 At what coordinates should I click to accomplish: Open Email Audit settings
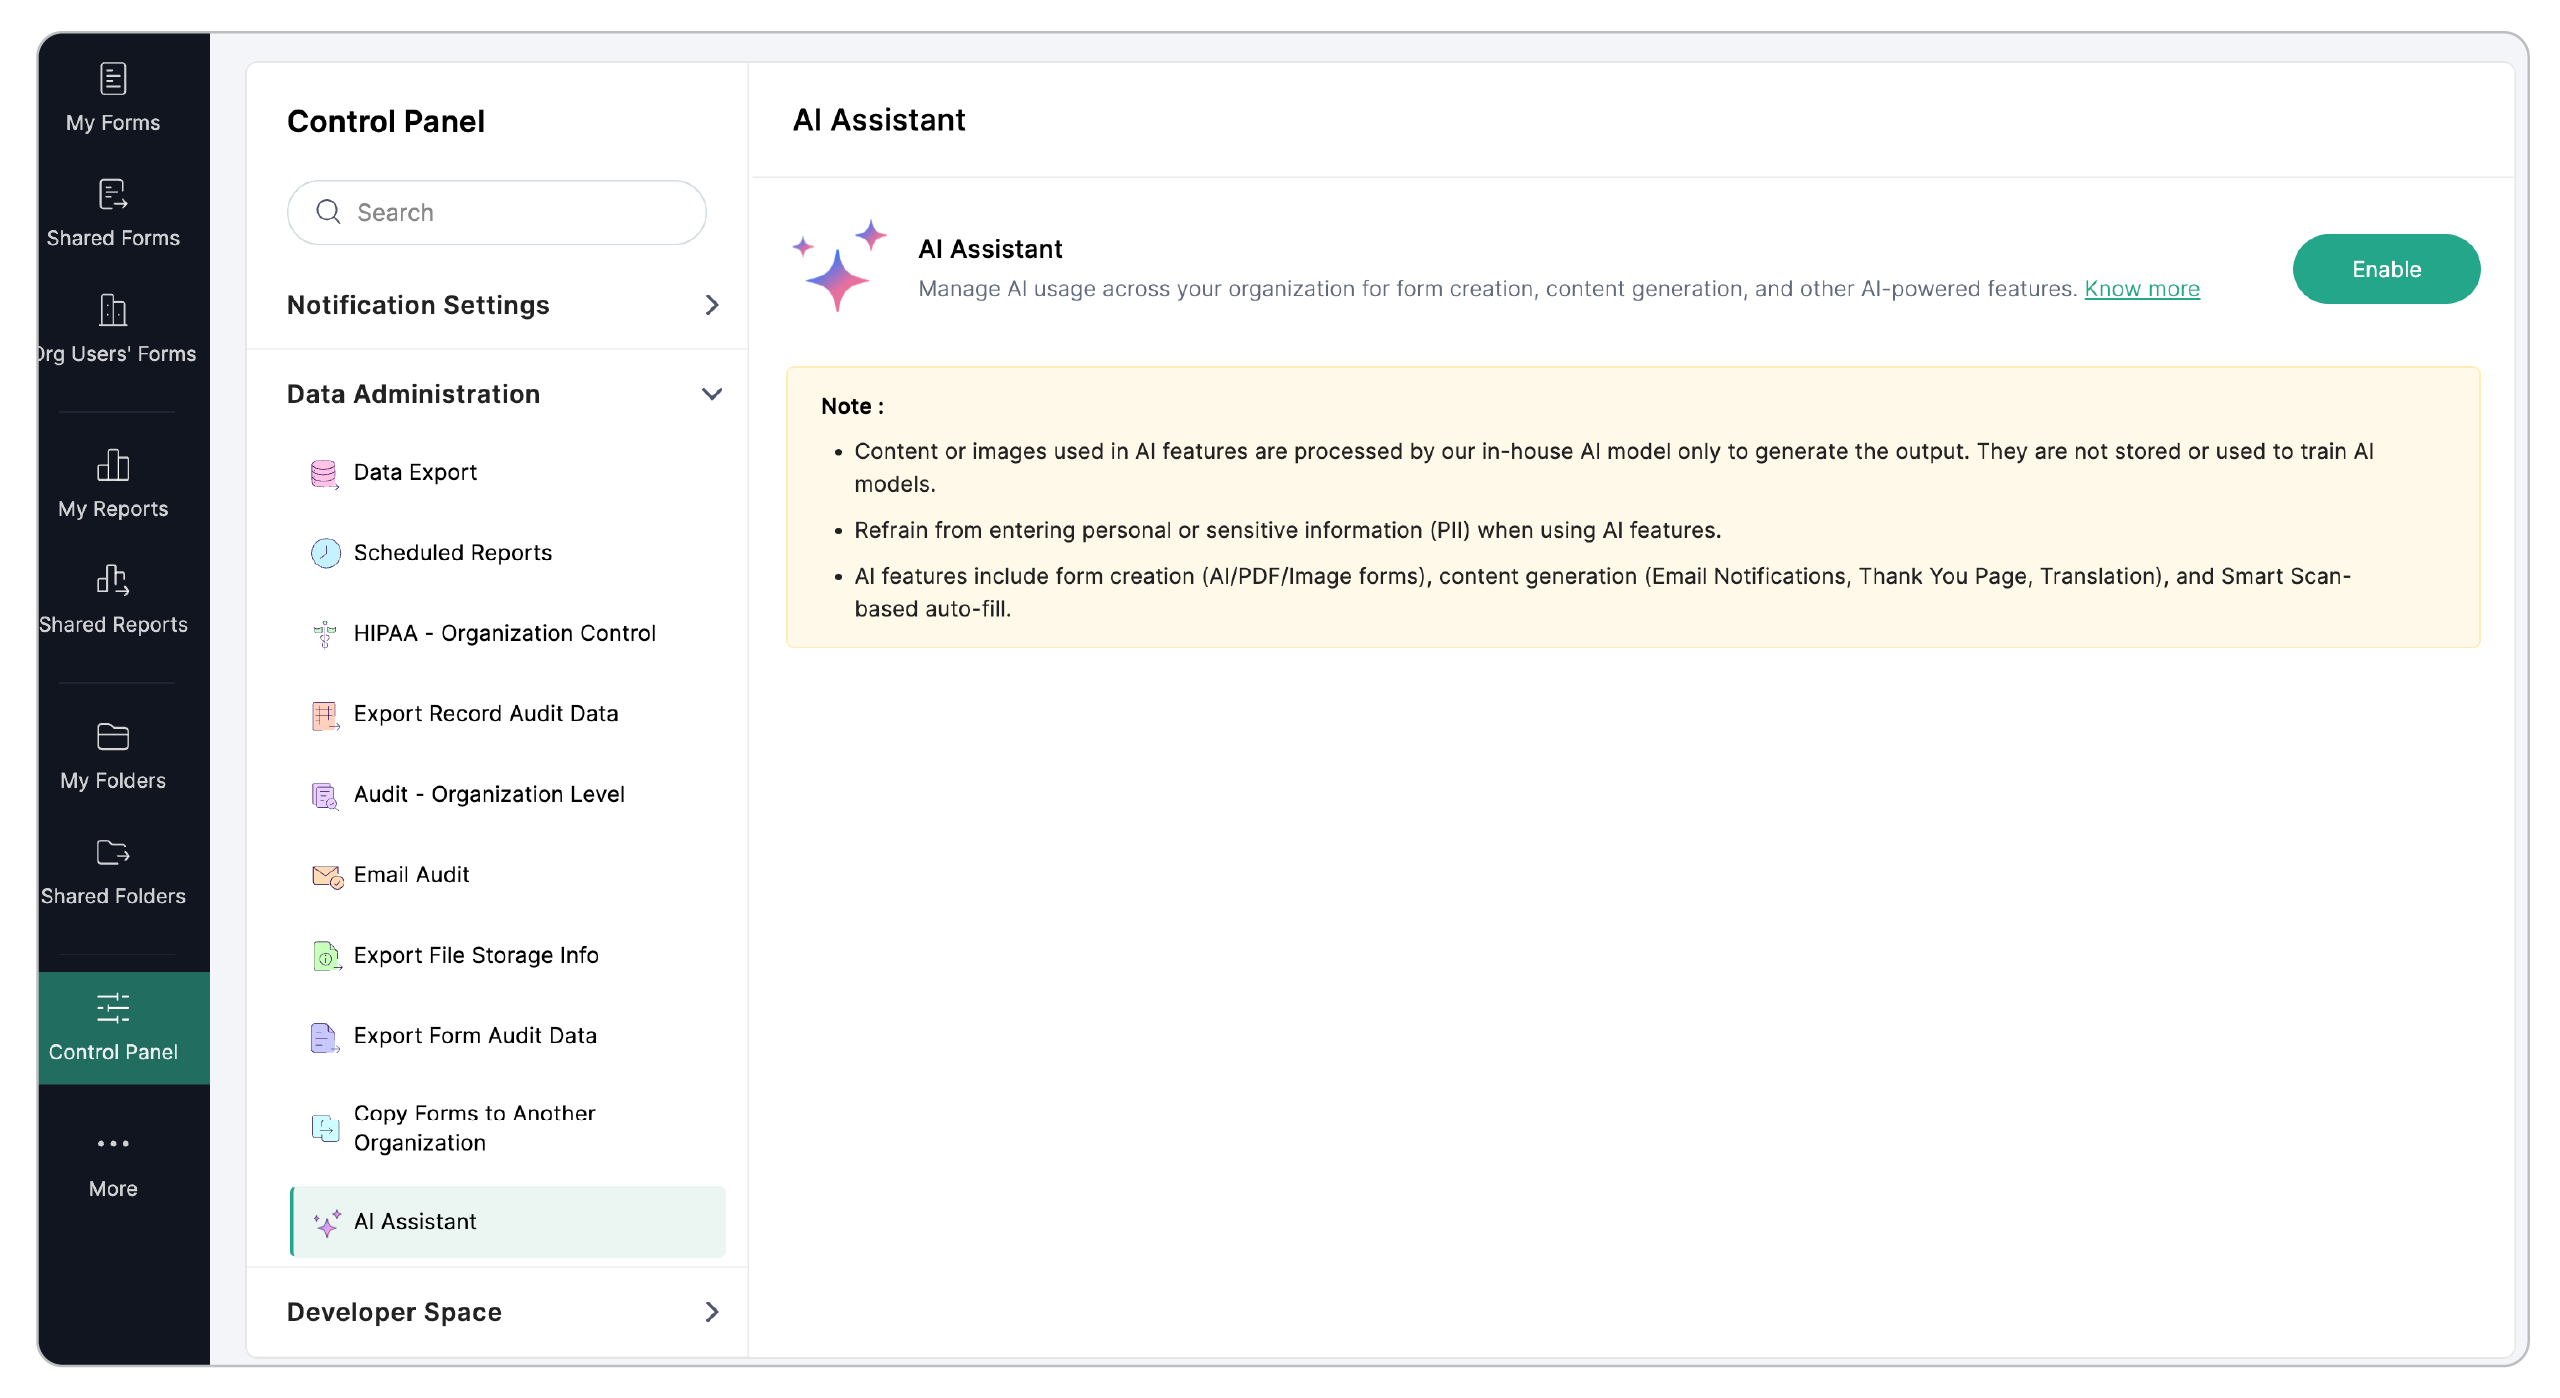[411, 875]
